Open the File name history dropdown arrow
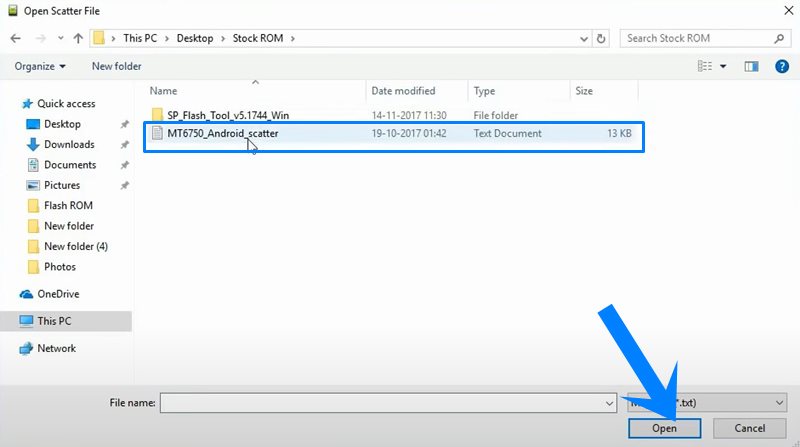Screen dimensions: 800x447 (x=609, y=403)
